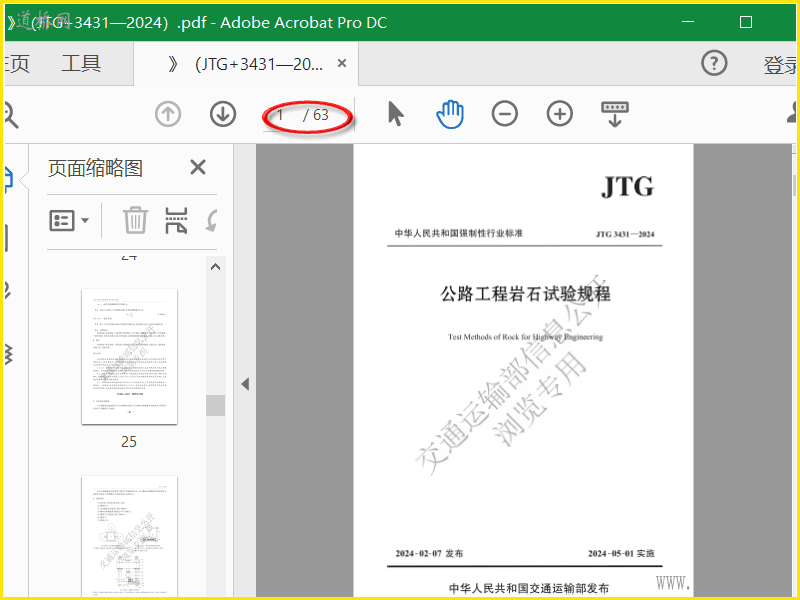Open the search magnifier tool
This screenshot has width=800, height=600.
click(x=10, y=115)
